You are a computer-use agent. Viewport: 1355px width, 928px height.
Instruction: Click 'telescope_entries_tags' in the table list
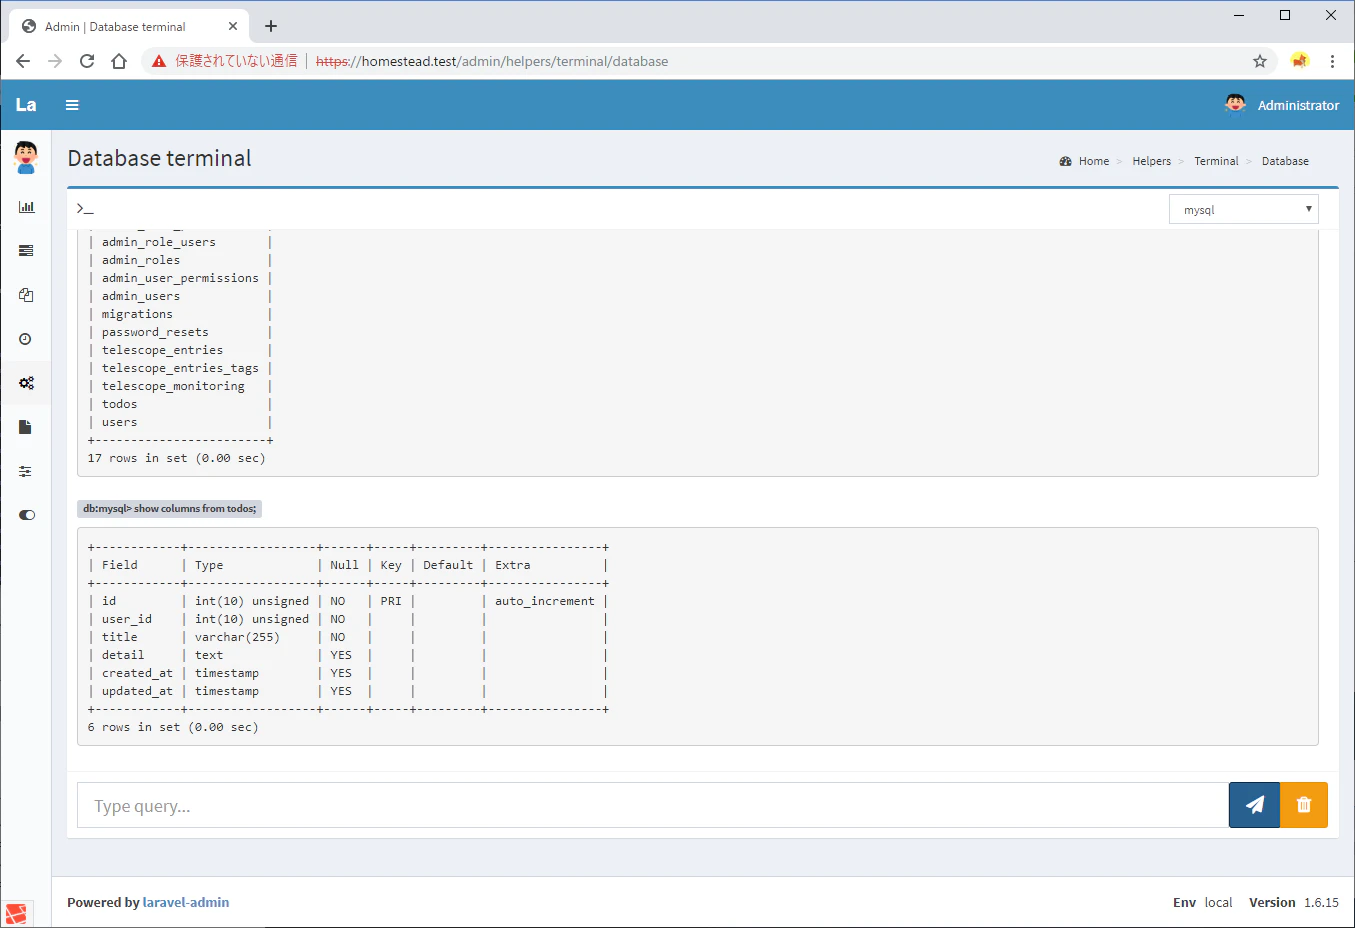180,368
